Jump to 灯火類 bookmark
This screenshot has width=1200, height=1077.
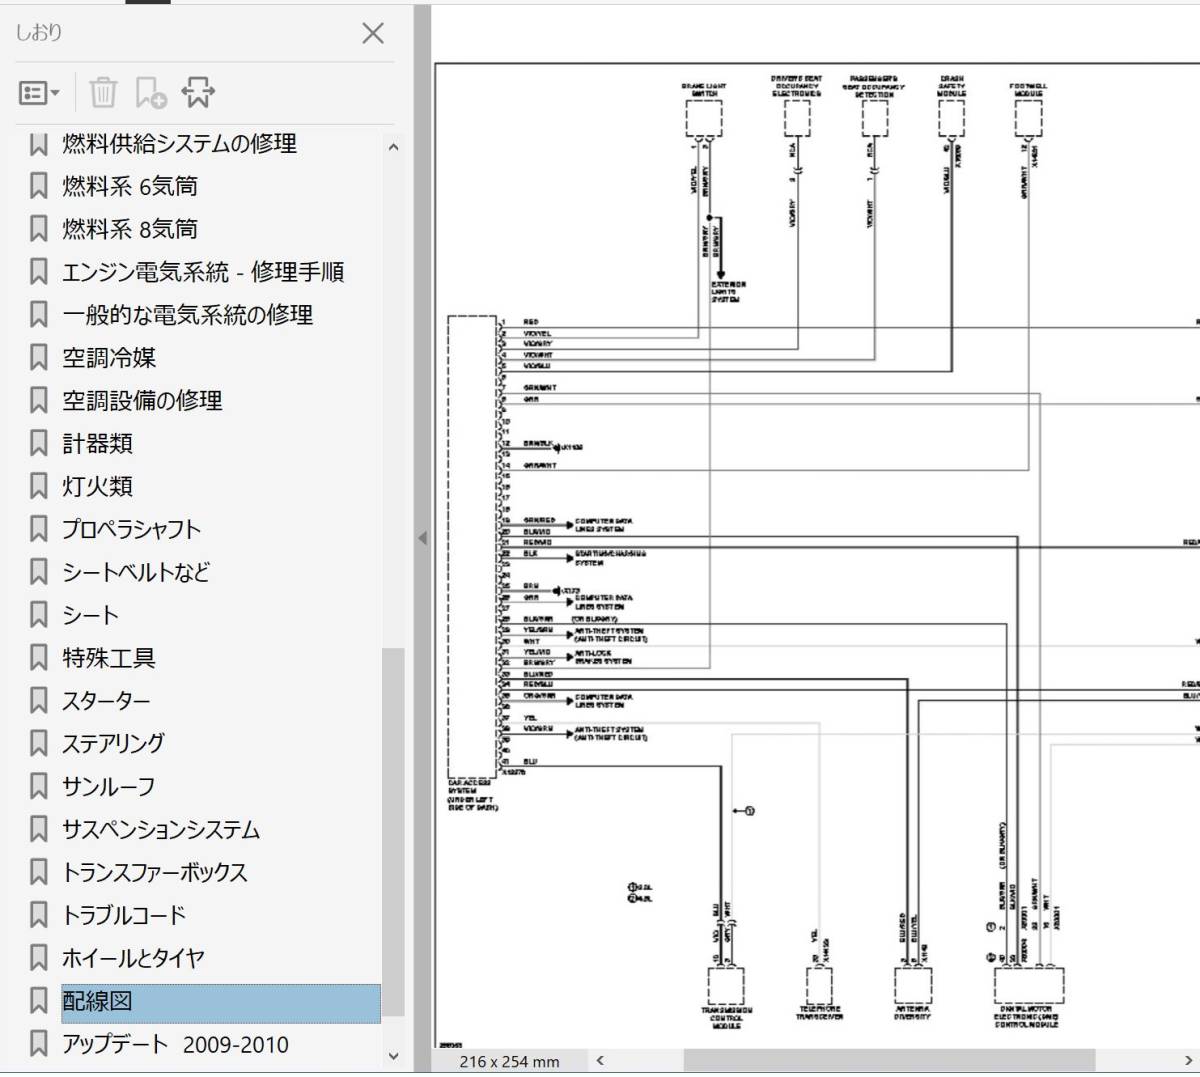tap(97, 487)
